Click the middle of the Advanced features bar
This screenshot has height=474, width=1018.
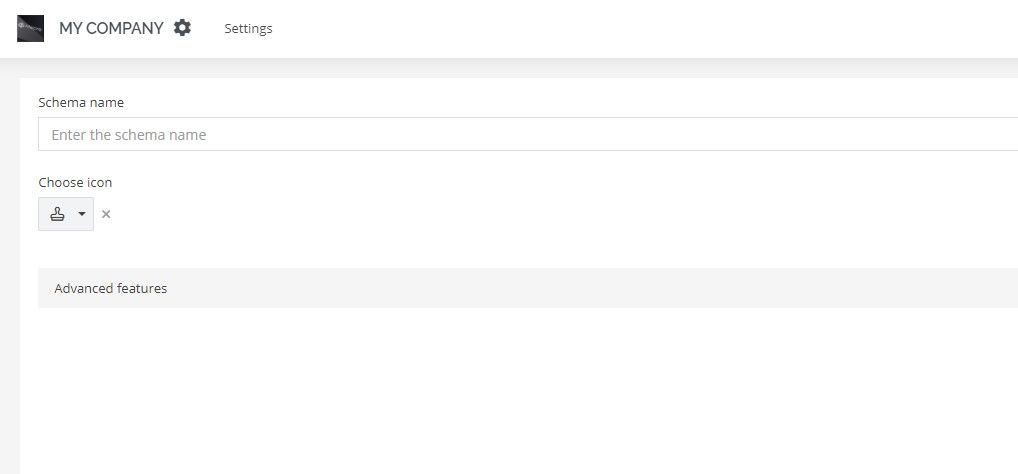point(528,288)
